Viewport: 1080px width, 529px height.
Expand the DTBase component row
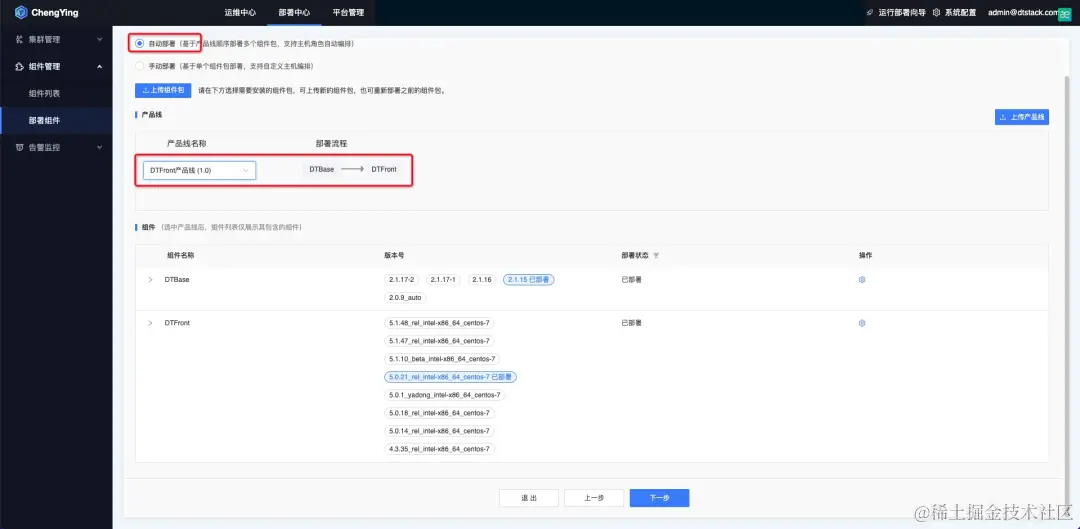pyautogui.click(x=150, y=280)
